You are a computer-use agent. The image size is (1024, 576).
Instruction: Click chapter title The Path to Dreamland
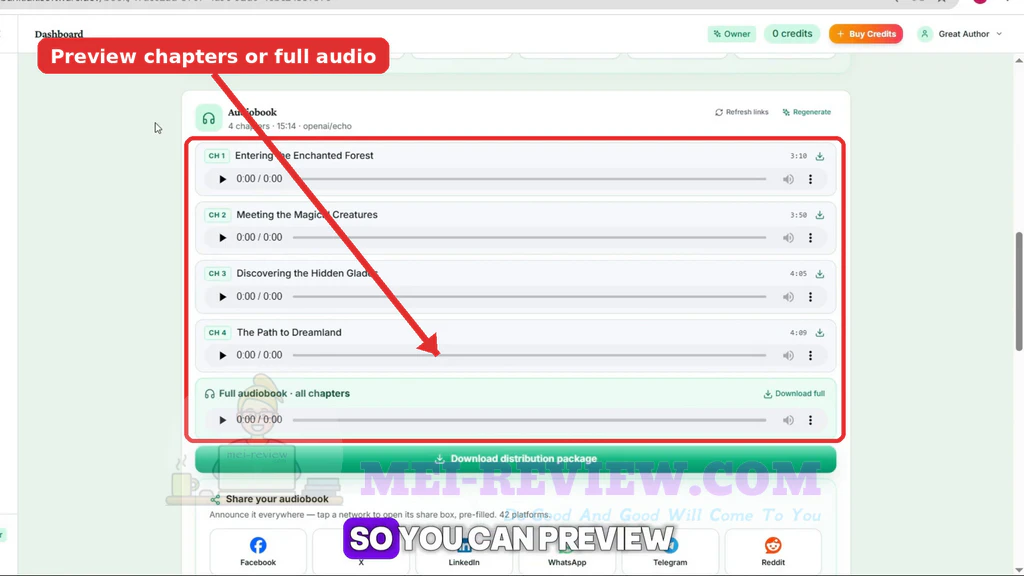click(289, 332)
